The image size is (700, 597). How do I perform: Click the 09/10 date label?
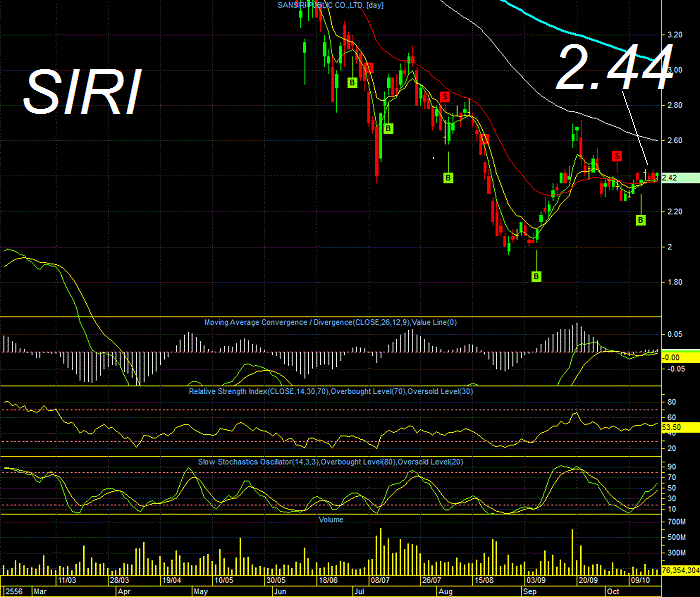[640, 580]
